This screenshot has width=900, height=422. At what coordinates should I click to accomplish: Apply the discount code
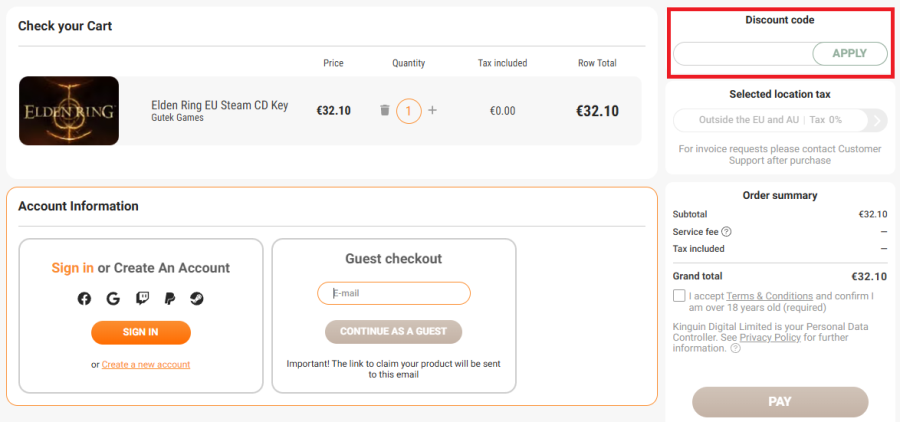click(850, 53)
